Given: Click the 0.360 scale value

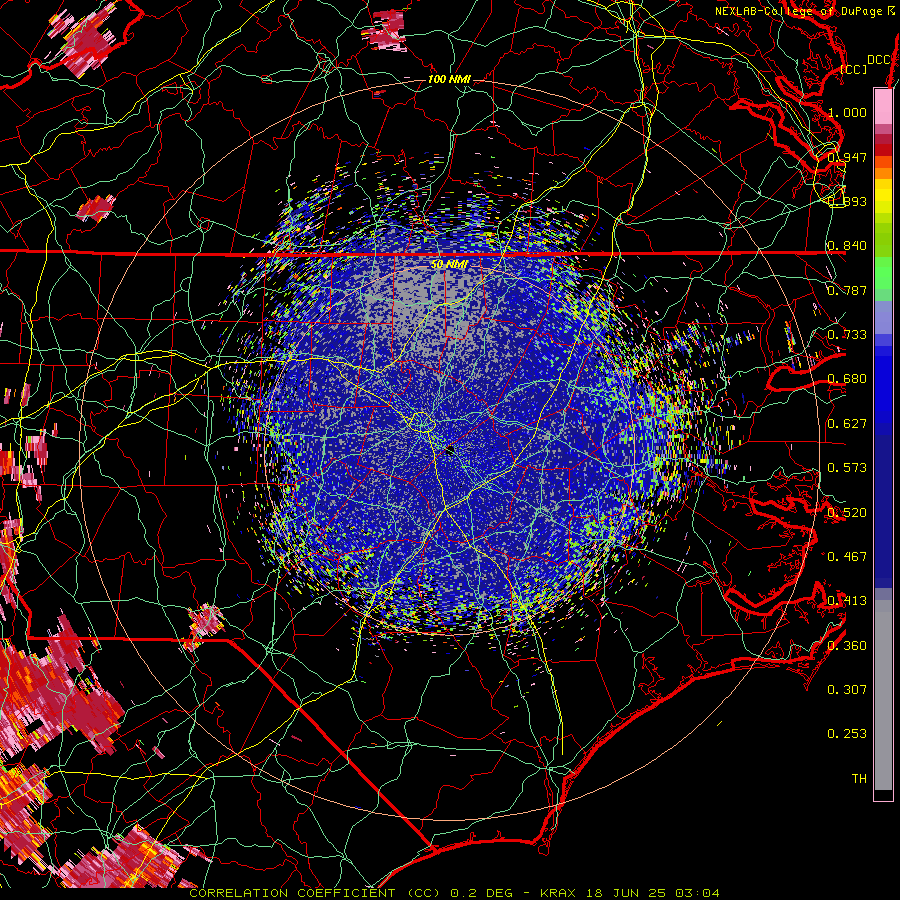Looking at the screenshot, I should (847, 645).
